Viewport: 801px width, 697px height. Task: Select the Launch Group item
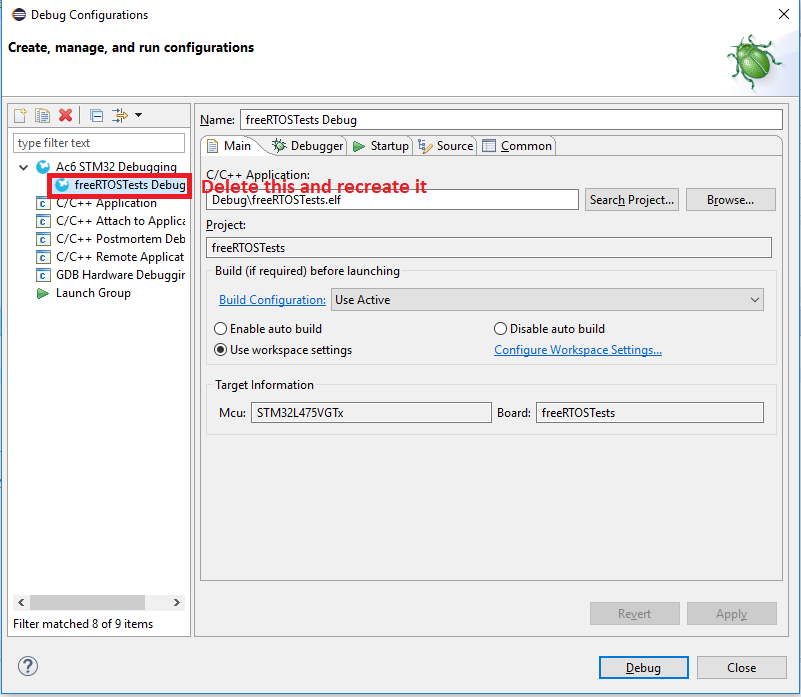point(92,293)
